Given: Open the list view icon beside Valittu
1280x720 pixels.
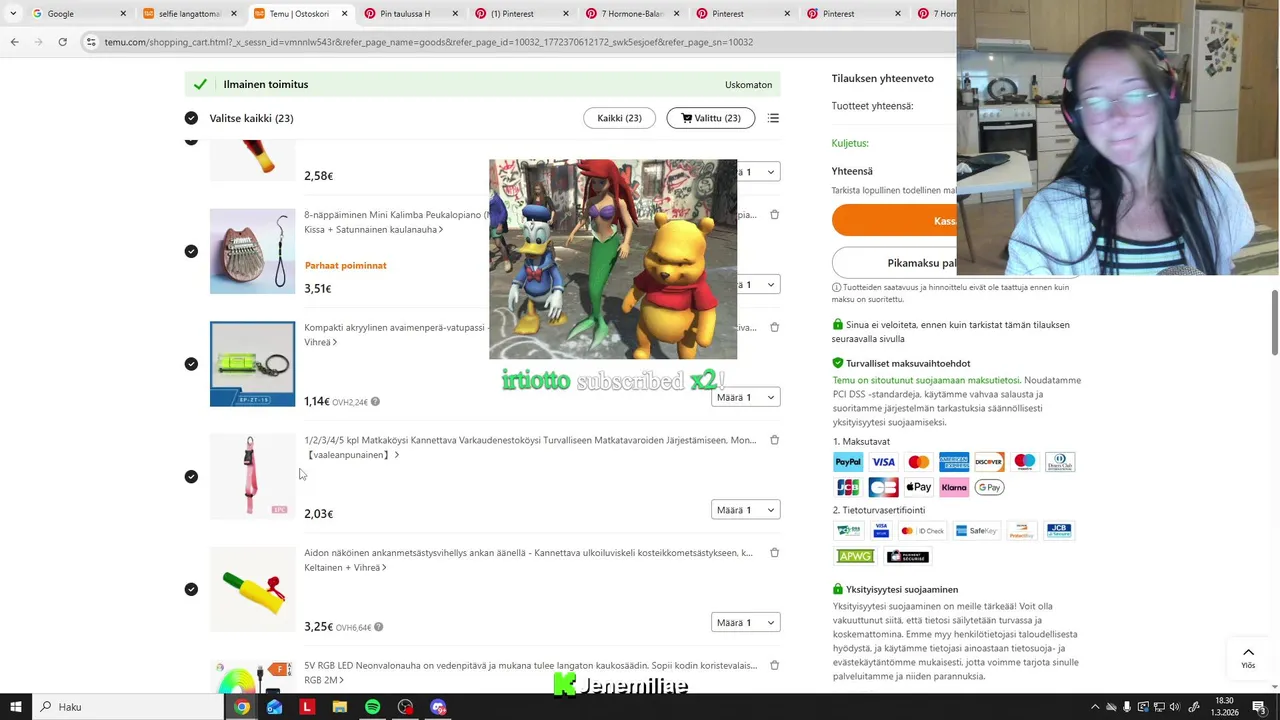Looking at the screenshot, I should point(773,118).
